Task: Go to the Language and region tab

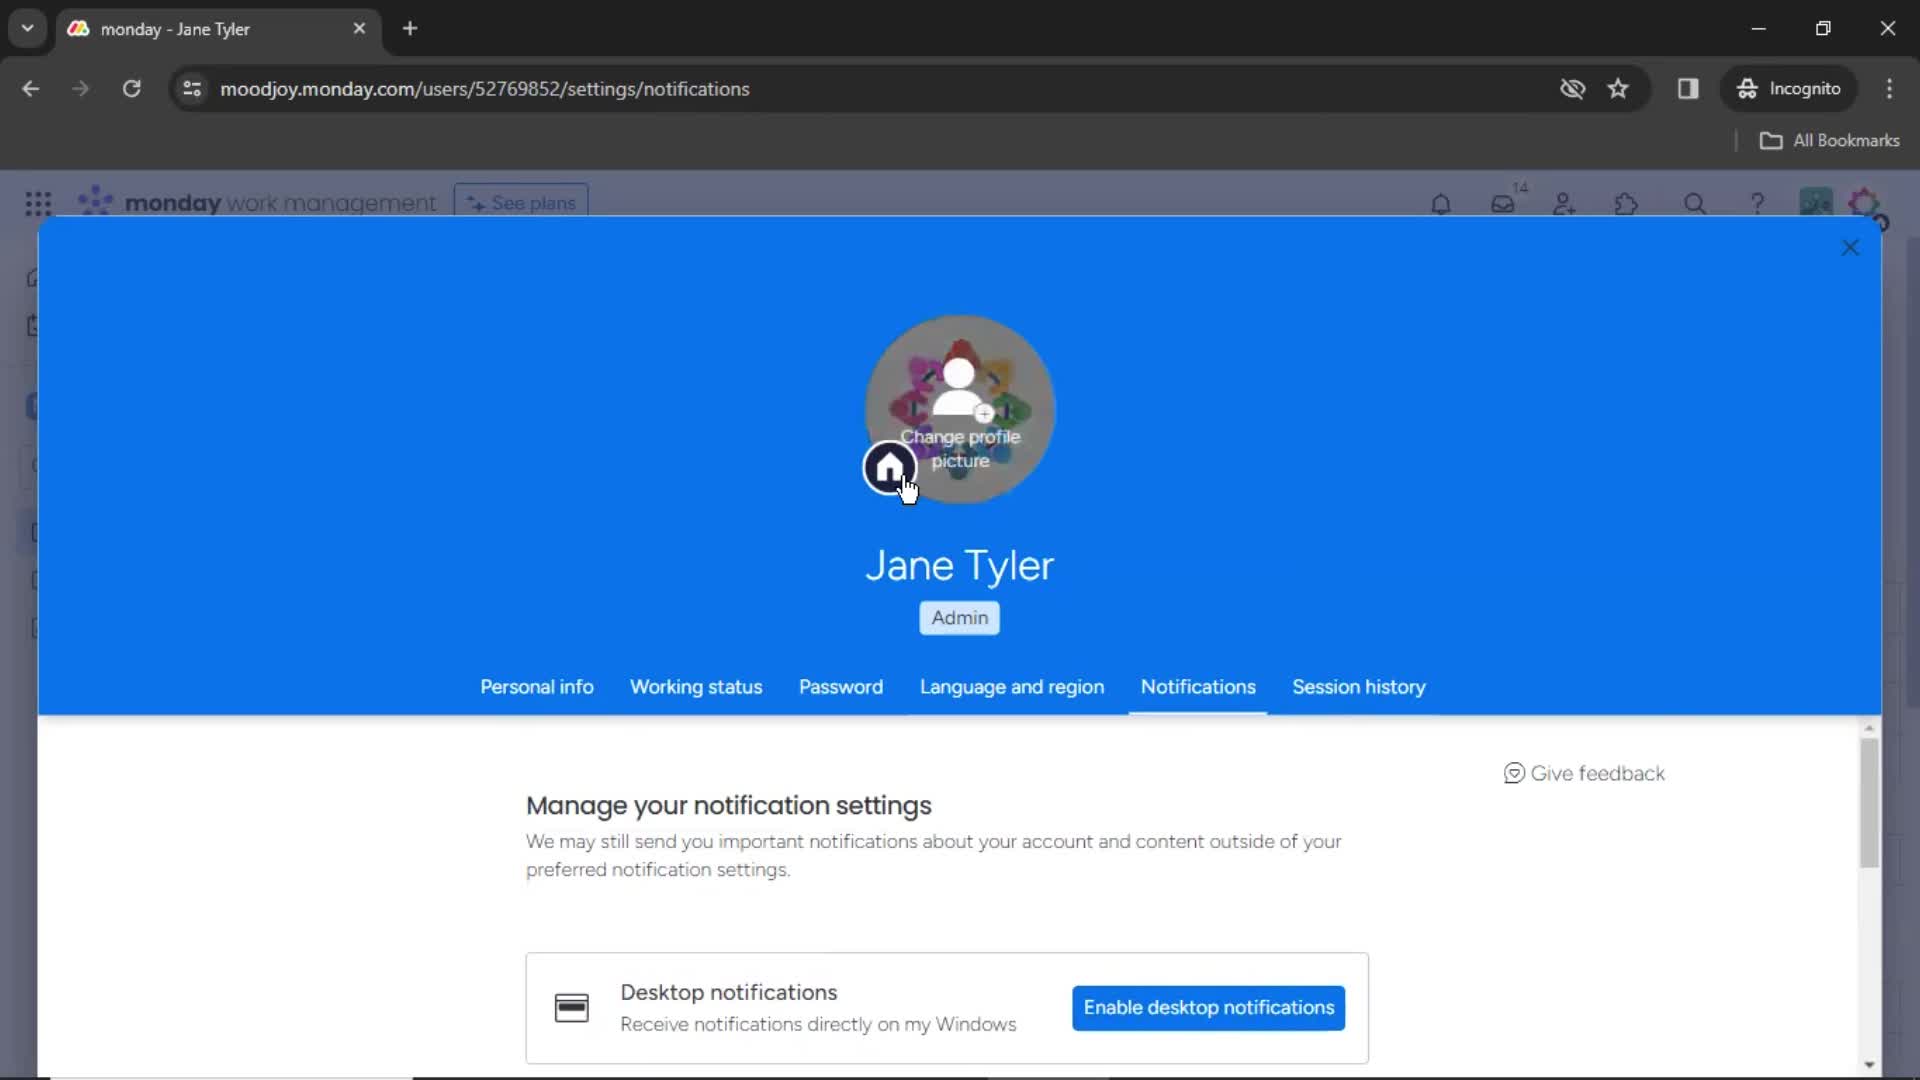Action: point(1012,687)
